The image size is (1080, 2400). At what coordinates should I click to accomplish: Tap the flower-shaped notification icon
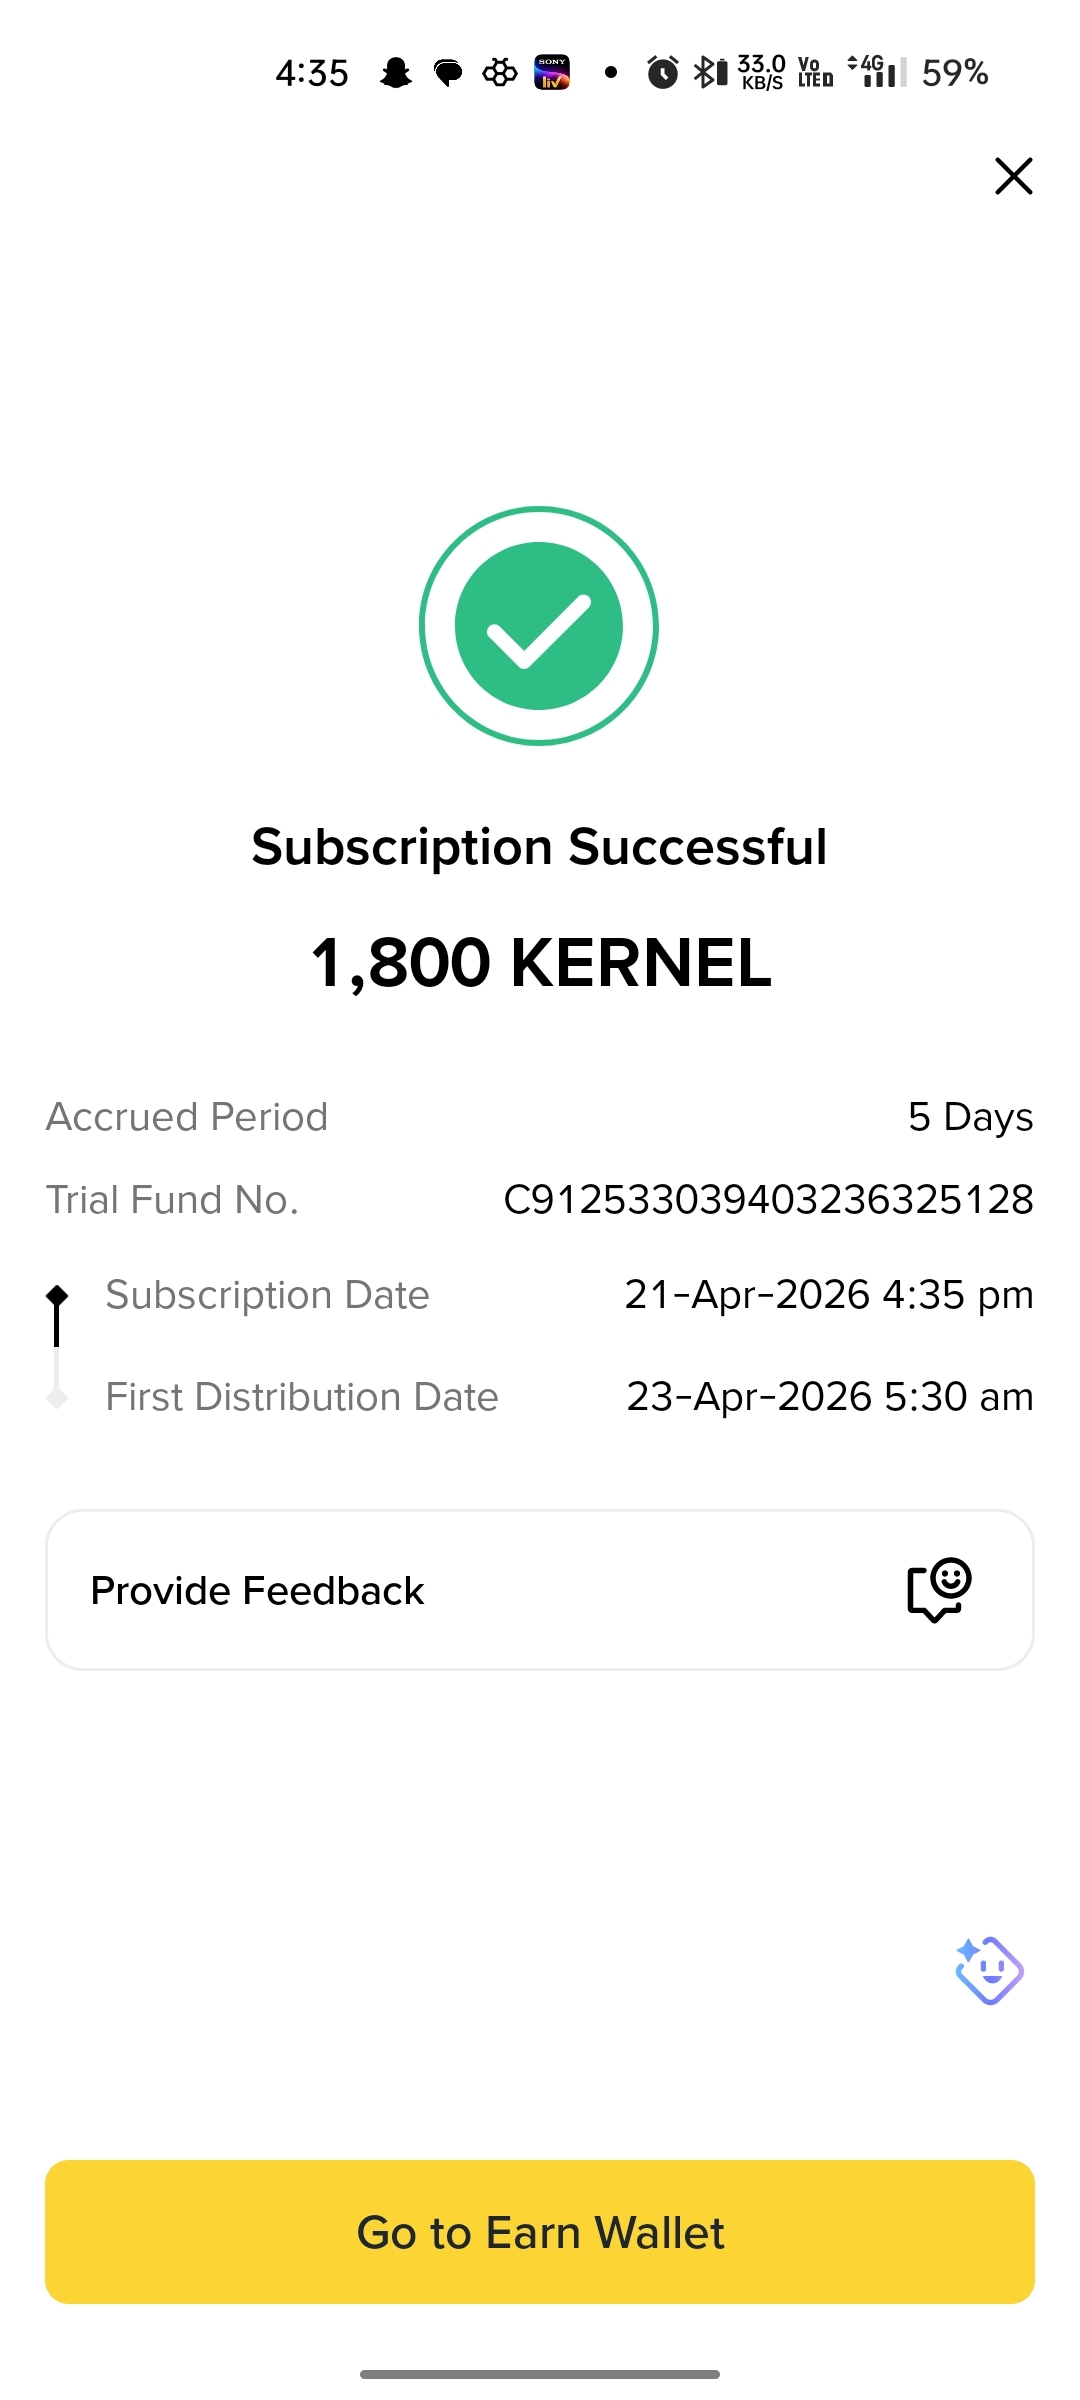(x=500, y=73)
